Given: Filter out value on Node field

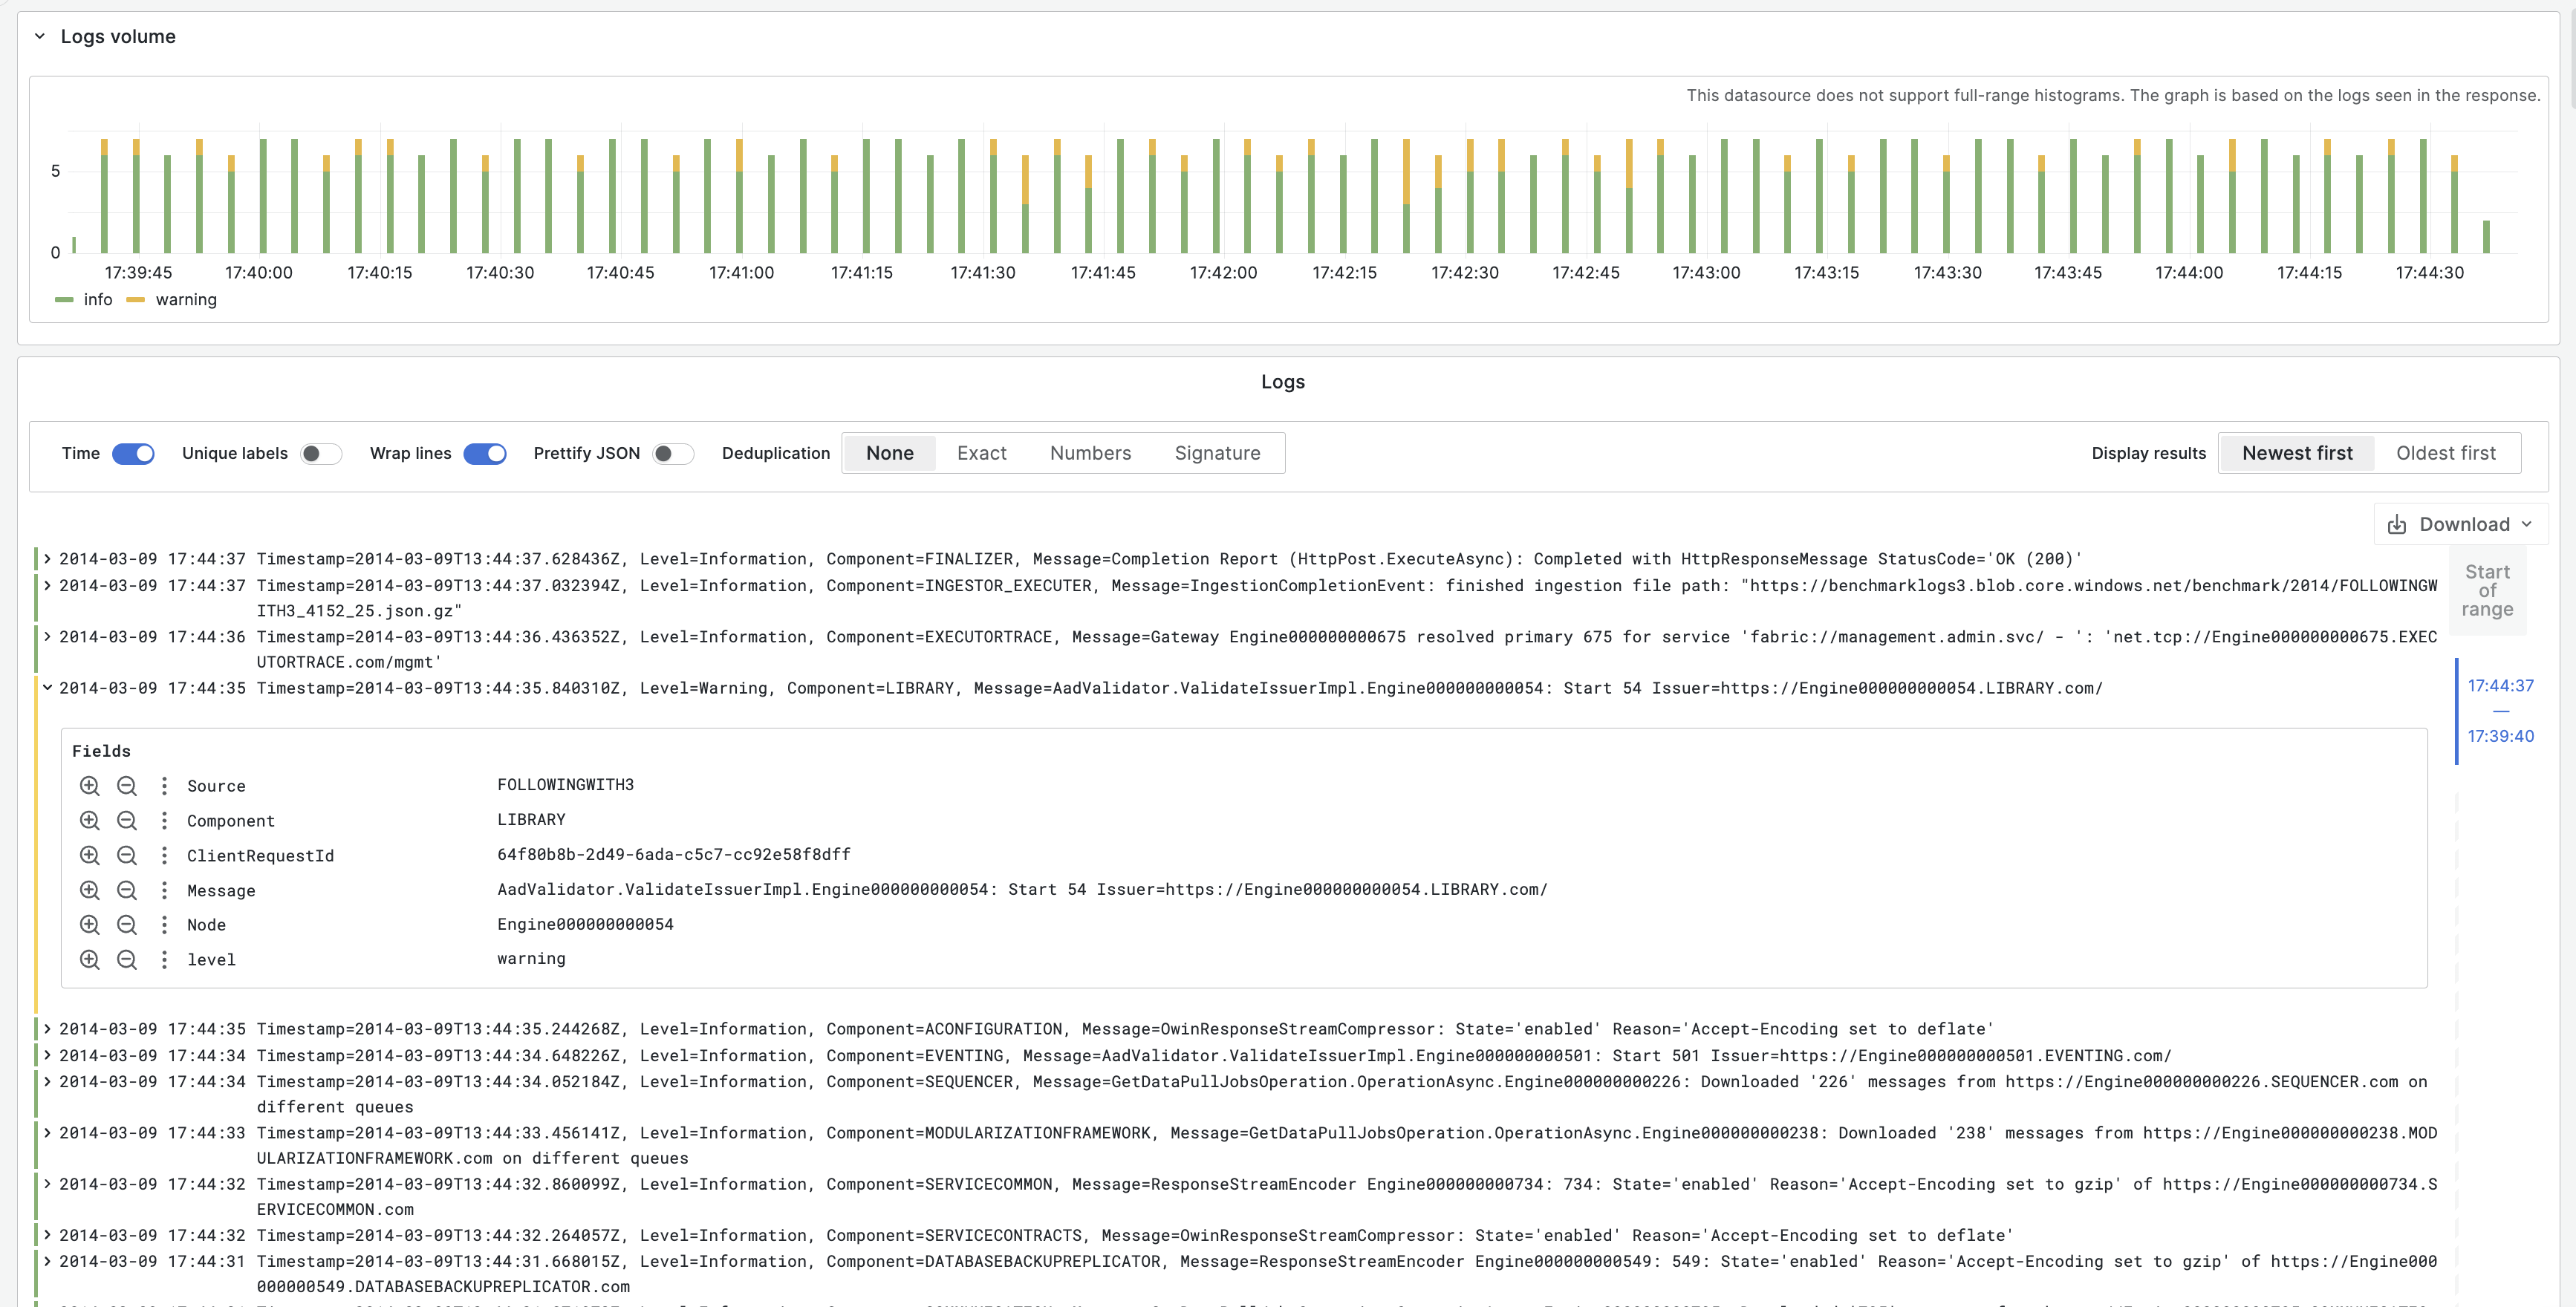Looking at the screenshot, I should 127,925.
